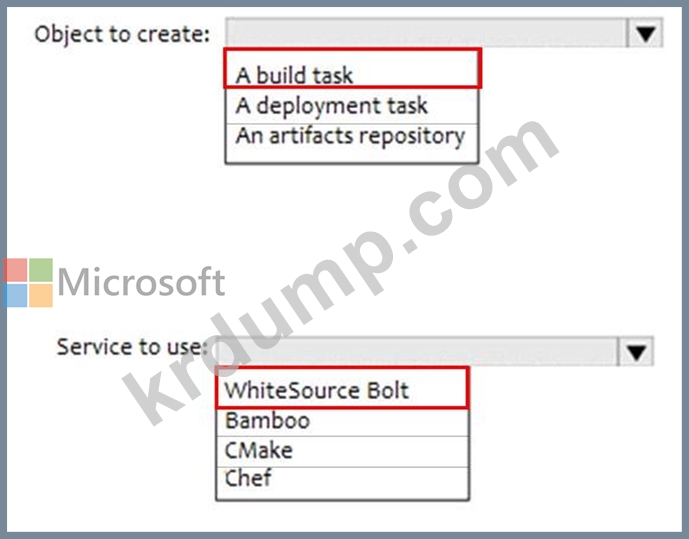
Task: Click the Microsoft four-square logo
Action: [28, 283]
